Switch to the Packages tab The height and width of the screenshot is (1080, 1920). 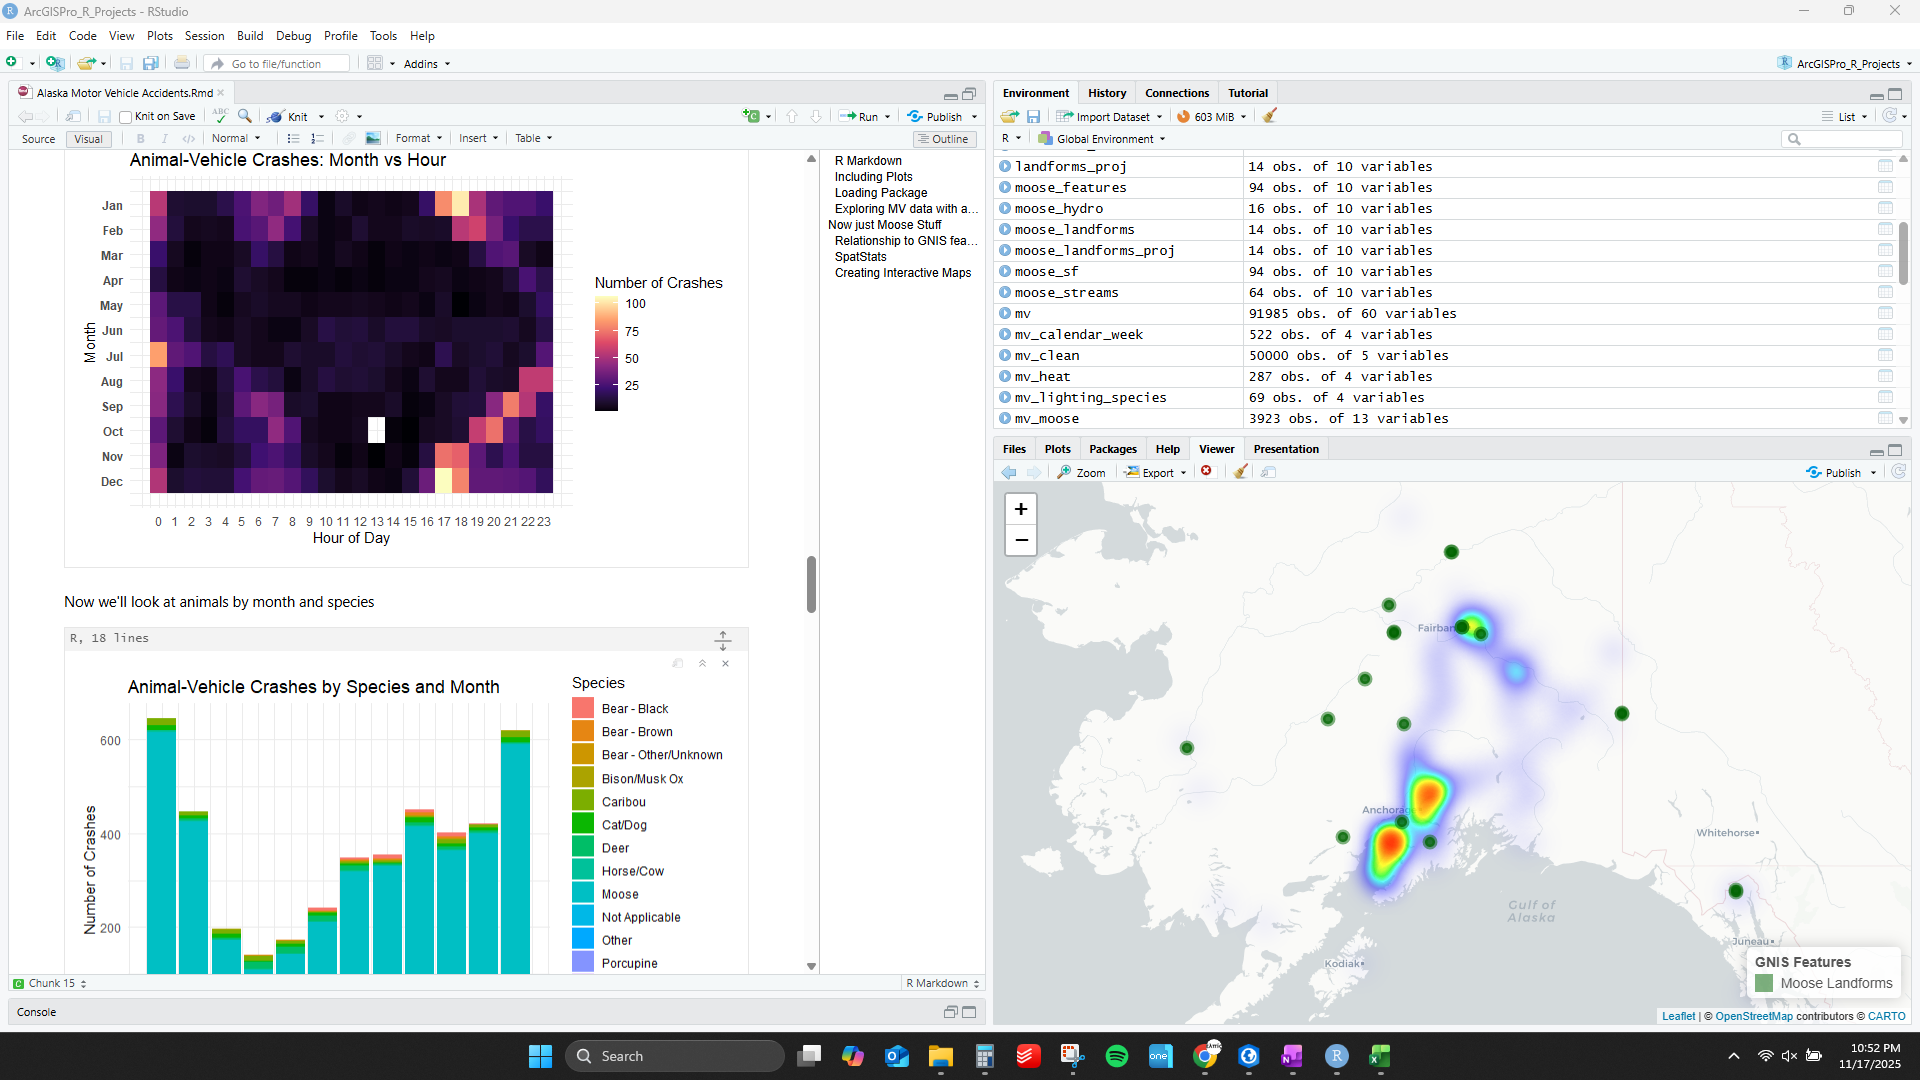[x=1112, y=449]
